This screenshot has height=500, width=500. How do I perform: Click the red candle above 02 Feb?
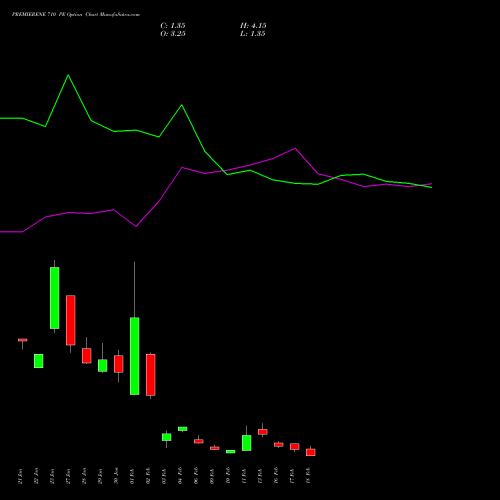(151, 375)
